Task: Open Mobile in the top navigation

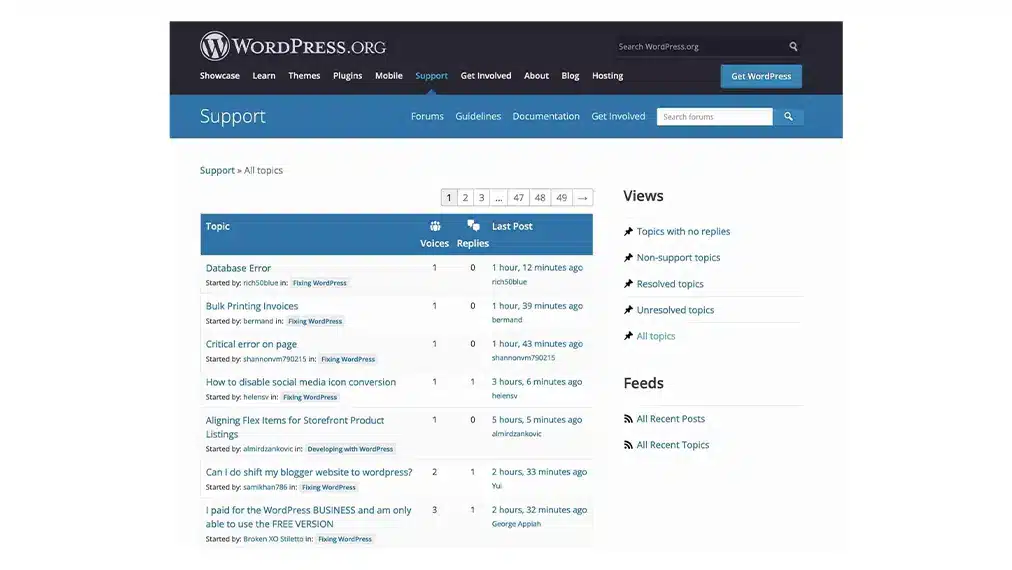Action: point(389,76)
